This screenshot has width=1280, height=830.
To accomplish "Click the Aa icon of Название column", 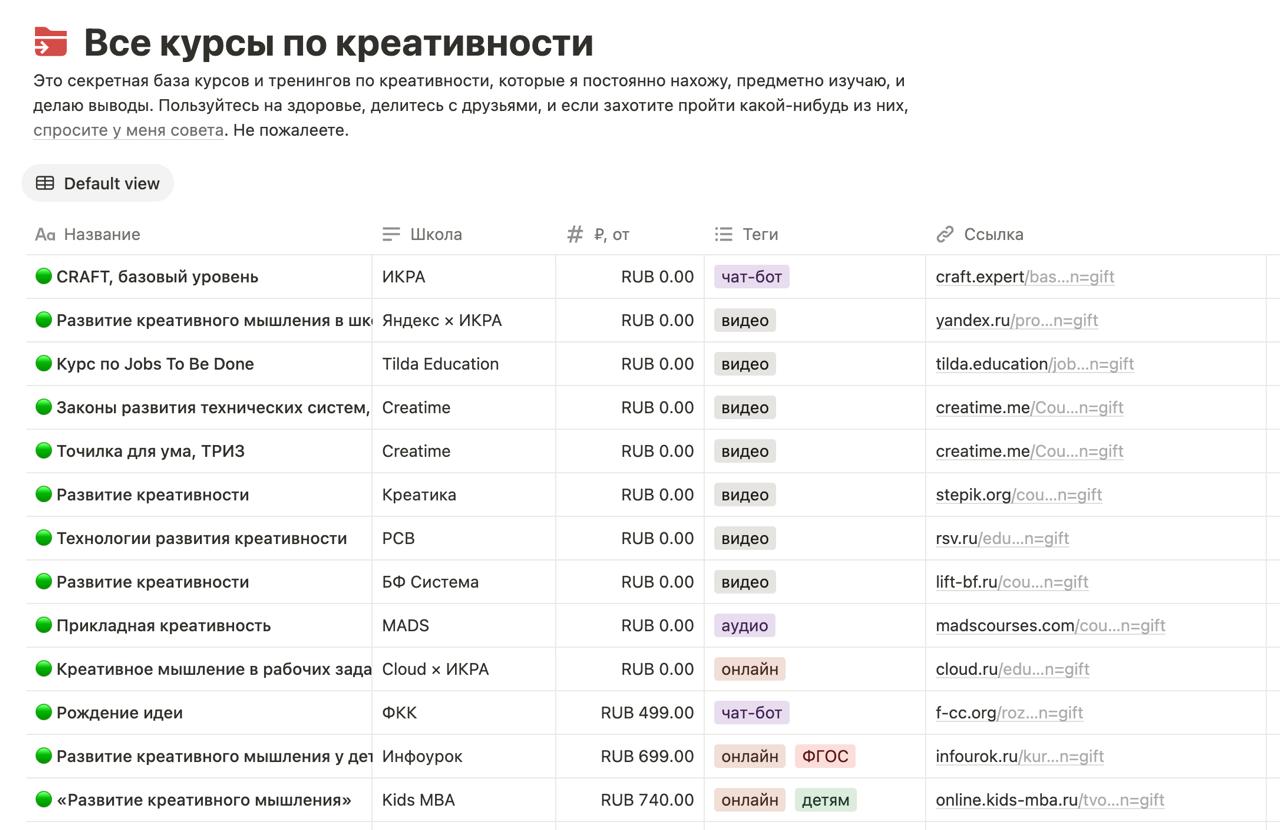I will pyautogui.click(x=45, y=234).
